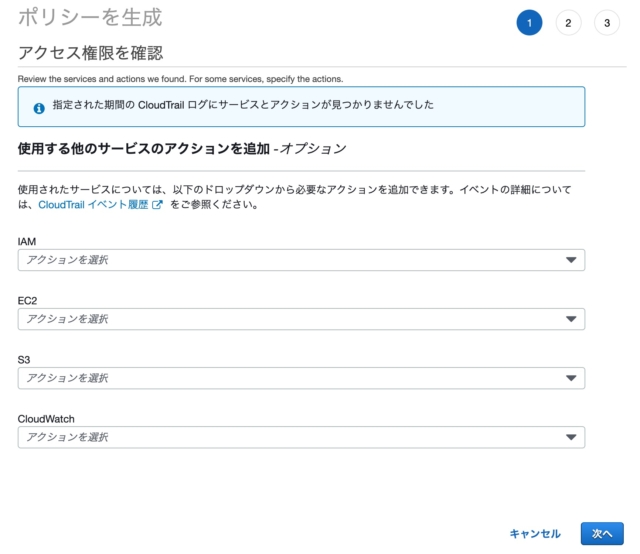
Task: Click the ポリシーを生成 title
Action: (x=90, y=18)
